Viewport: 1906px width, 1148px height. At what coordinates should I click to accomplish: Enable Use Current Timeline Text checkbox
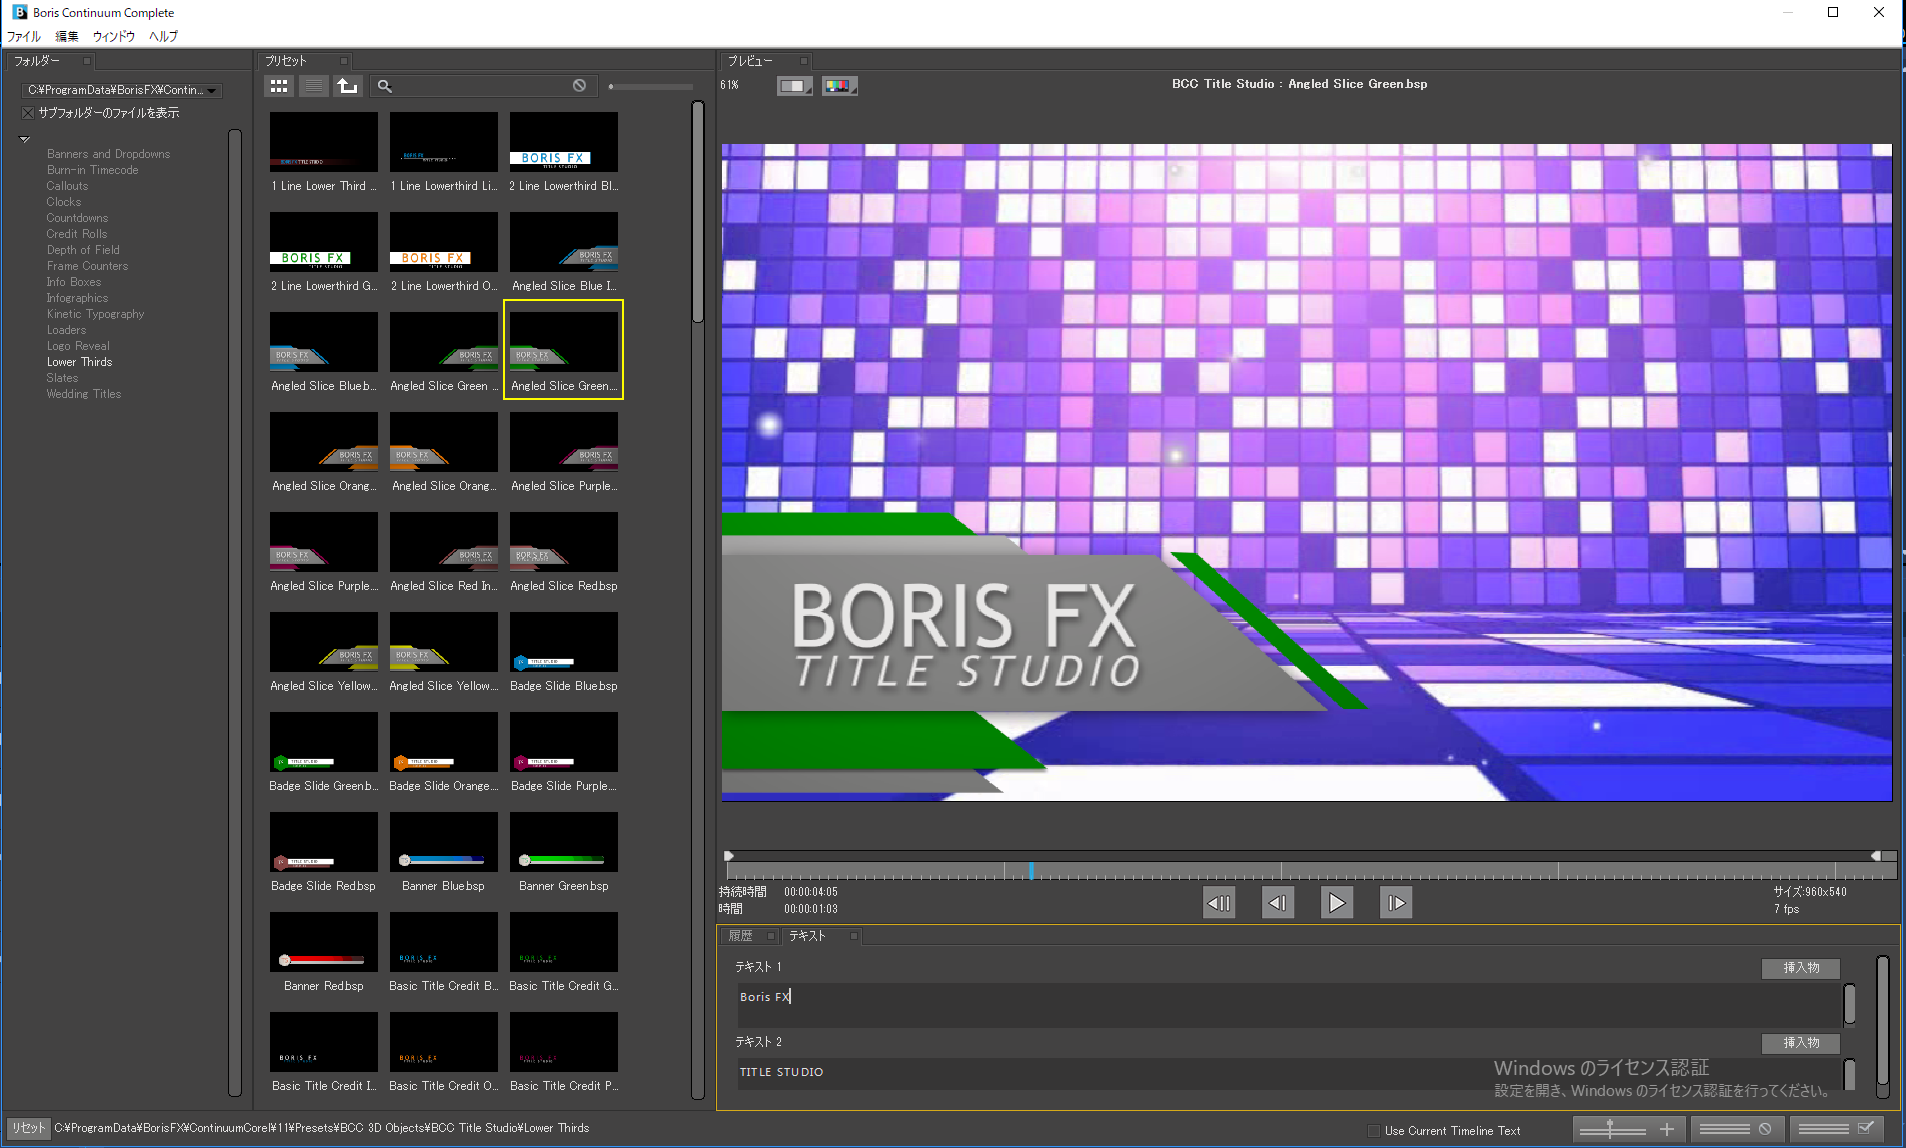pos(1374,1131)
